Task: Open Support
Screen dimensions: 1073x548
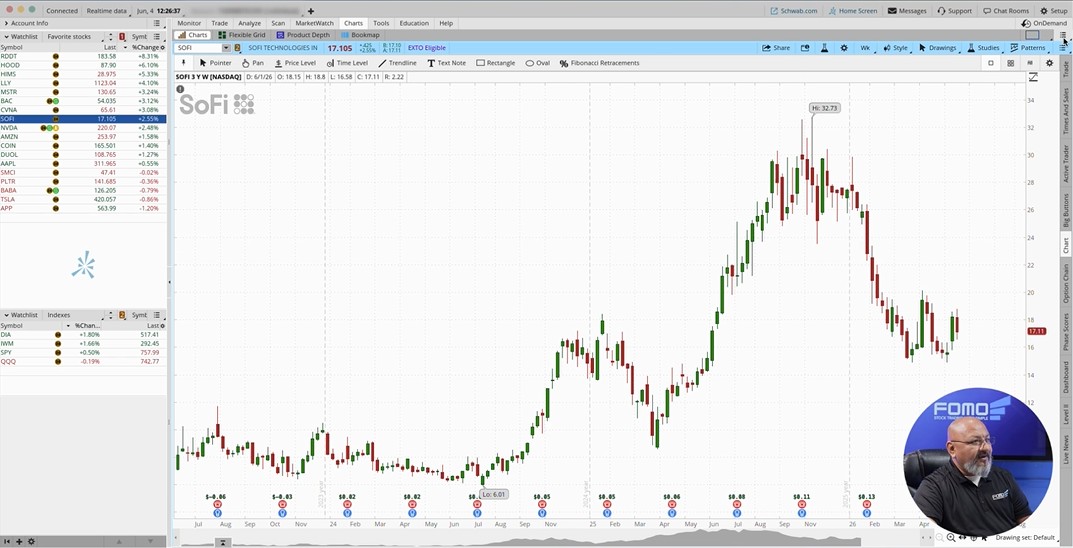Action: click(x=955, y=11)
